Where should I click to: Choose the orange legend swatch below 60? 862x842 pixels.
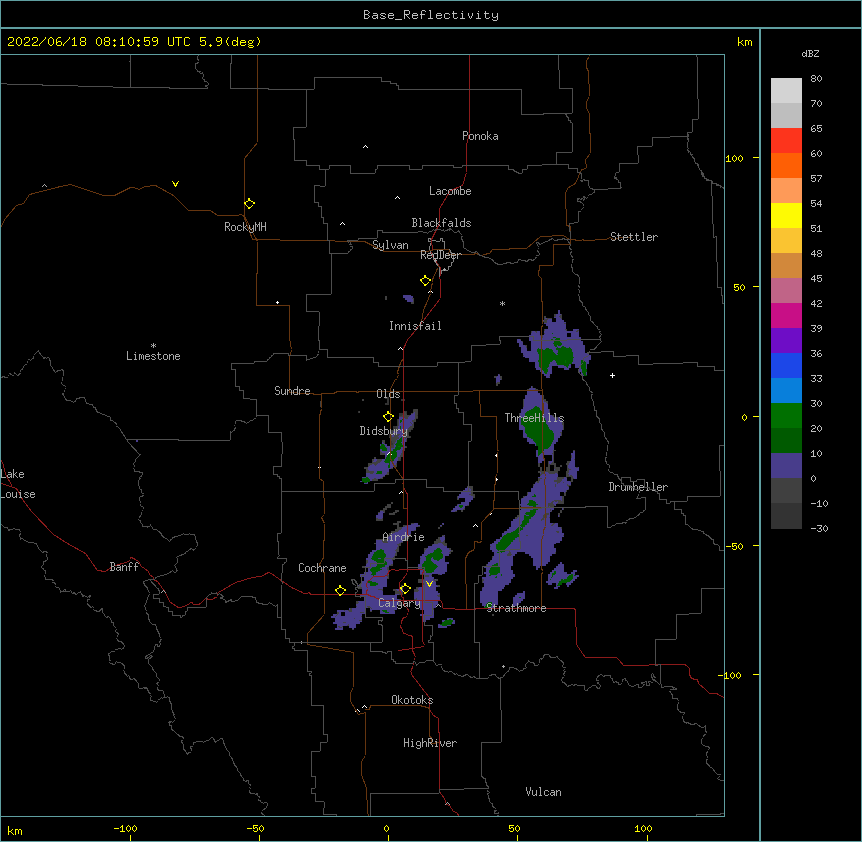point(786,165)
